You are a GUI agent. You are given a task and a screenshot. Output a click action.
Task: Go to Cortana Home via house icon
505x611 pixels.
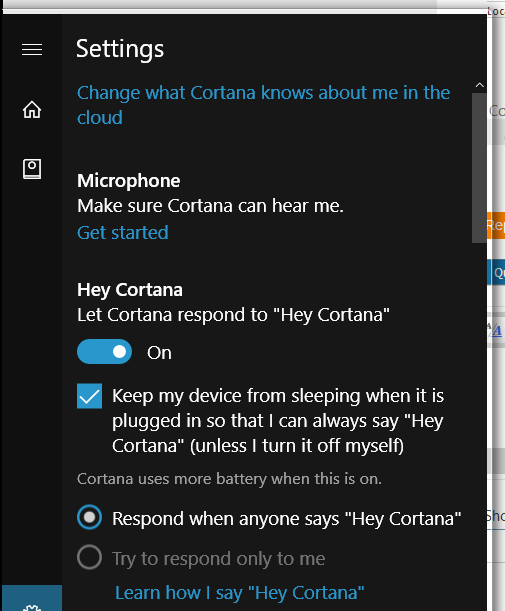tap(32, 109)
